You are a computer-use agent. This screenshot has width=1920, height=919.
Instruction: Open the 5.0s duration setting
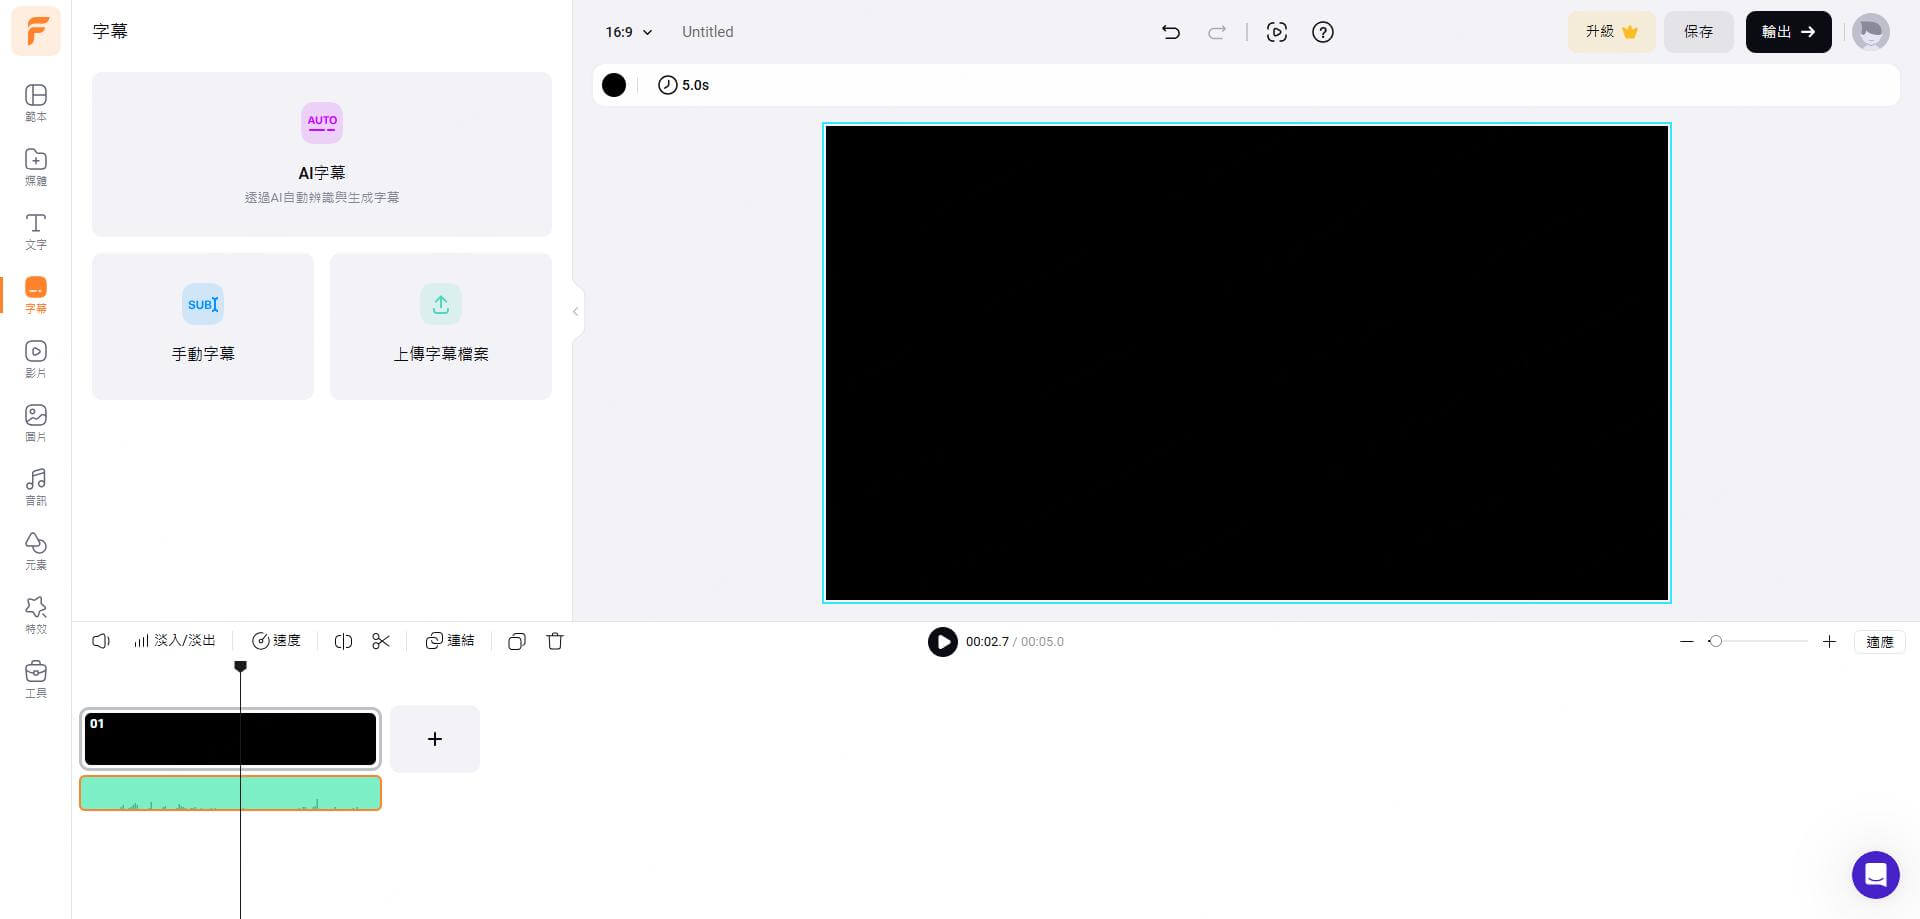coord(683,85)
